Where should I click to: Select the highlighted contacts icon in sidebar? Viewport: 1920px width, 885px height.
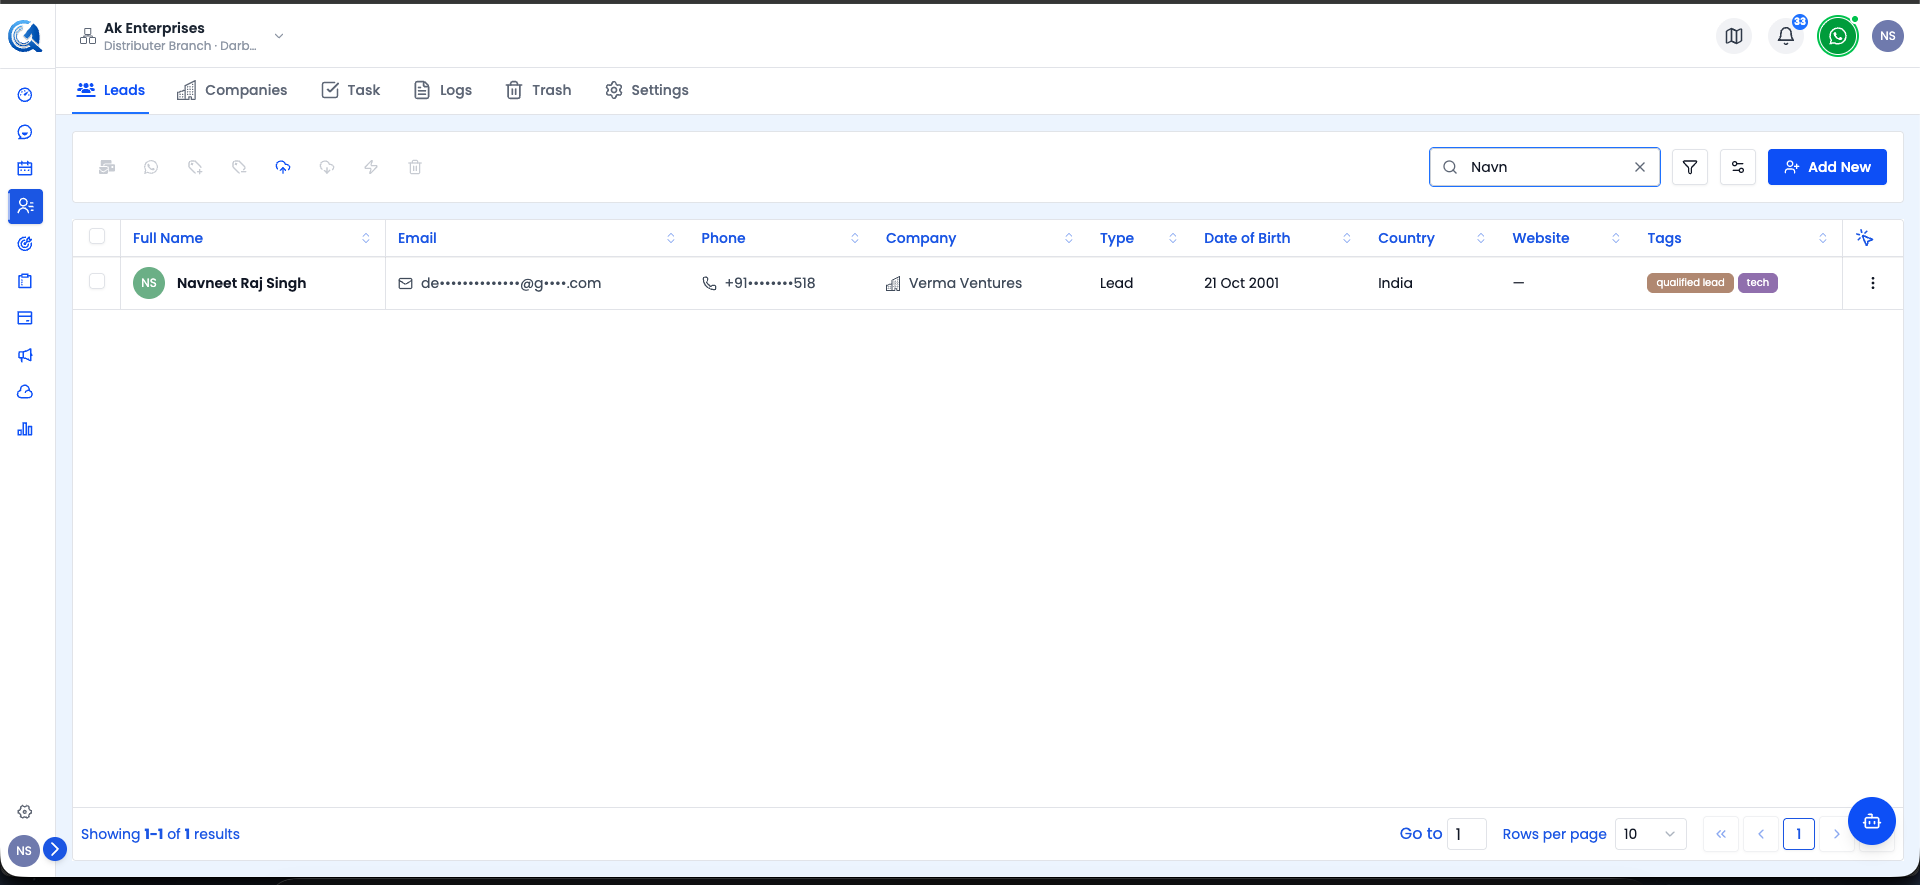25,206
